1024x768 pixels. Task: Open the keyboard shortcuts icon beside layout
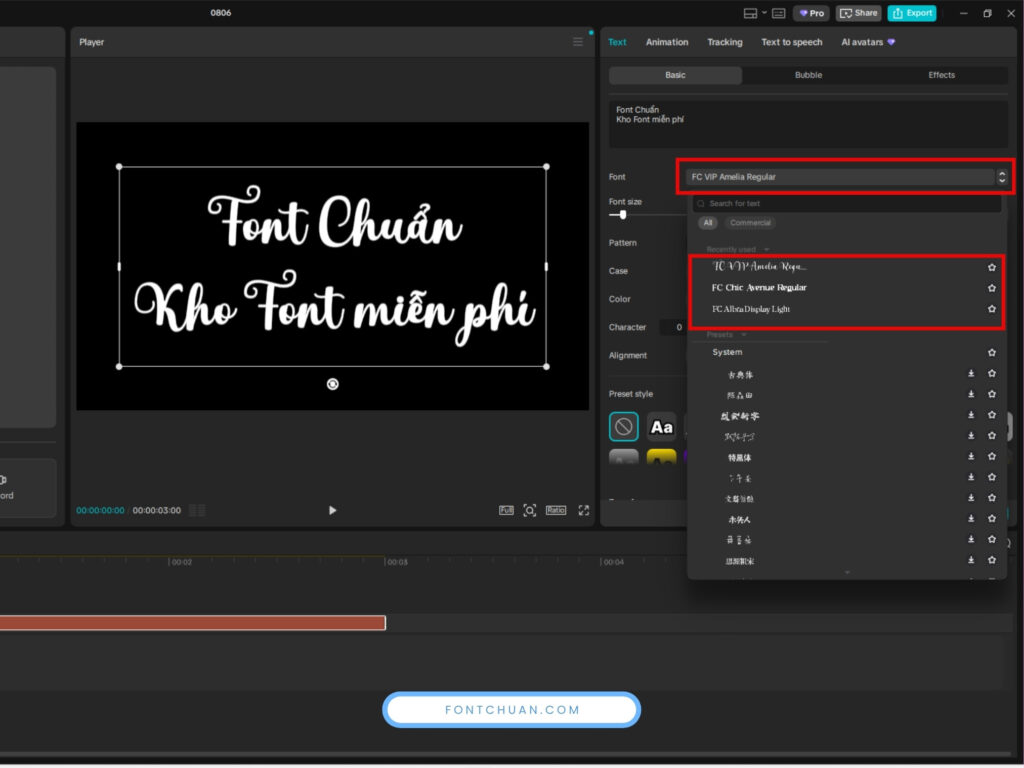pyautogui.click(x=778, y=13)
